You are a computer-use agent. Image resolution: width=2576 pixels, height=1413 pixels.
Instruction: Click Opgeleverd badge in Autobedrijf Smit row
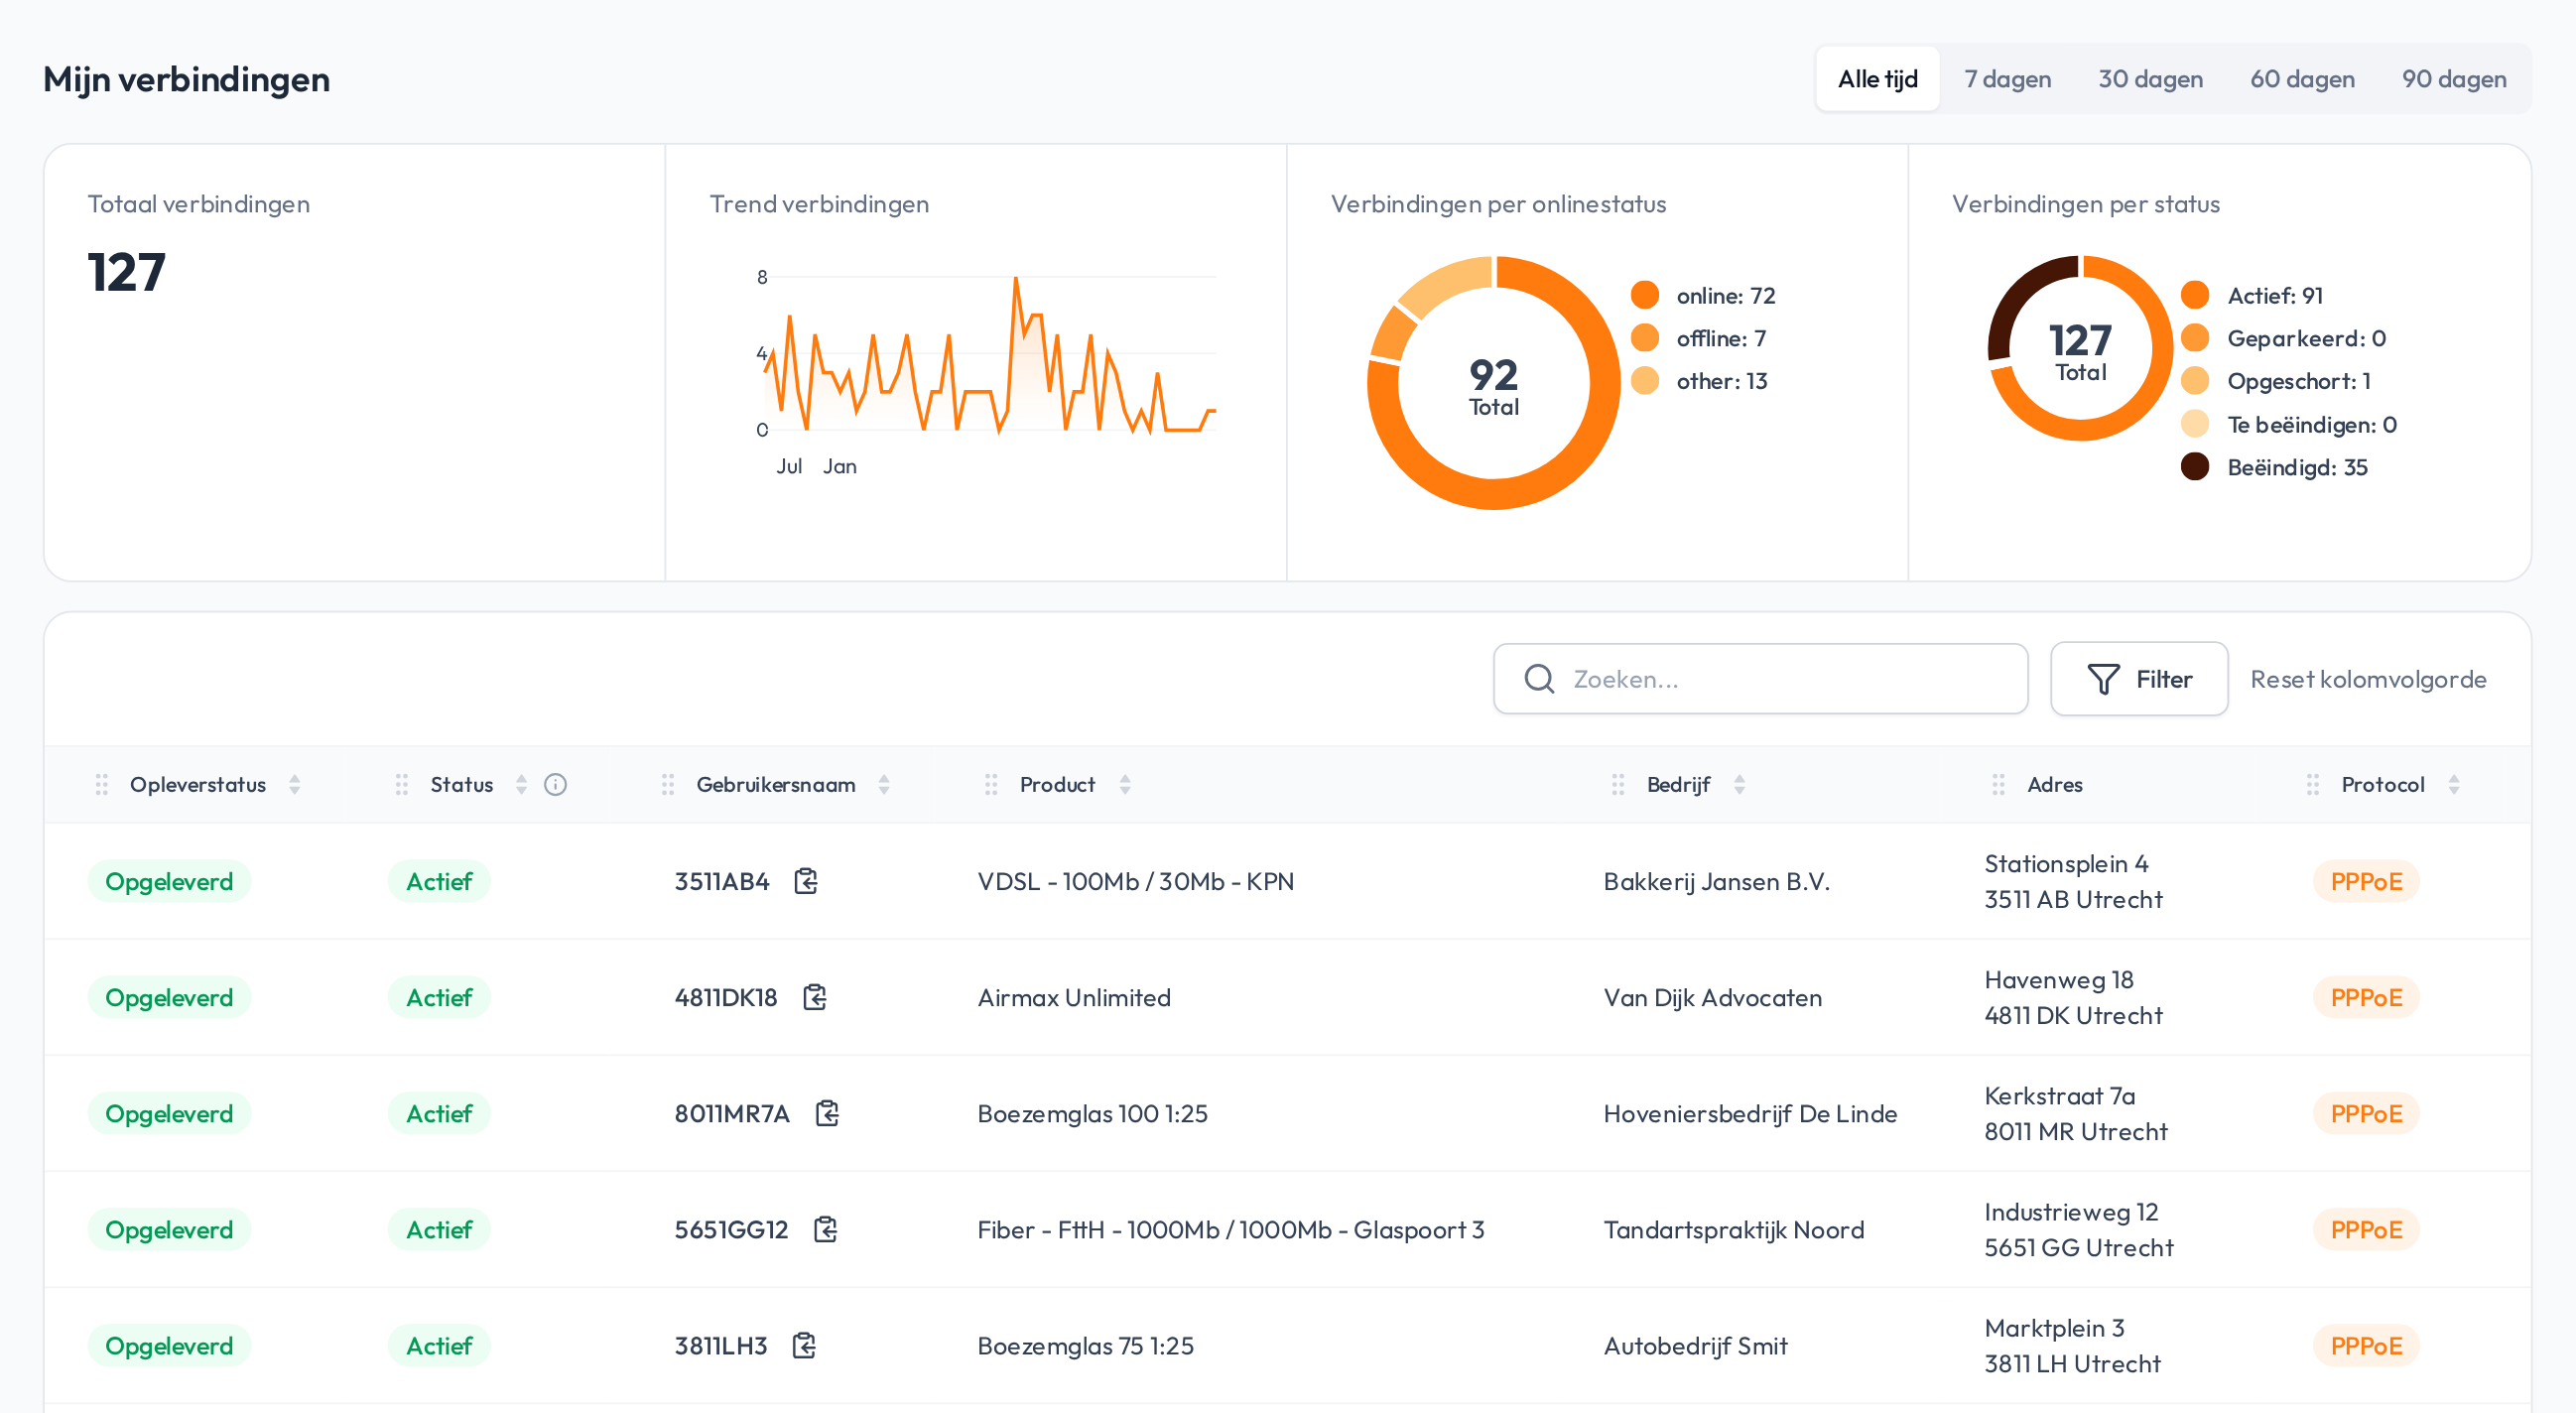click(x=169, y=1345)
